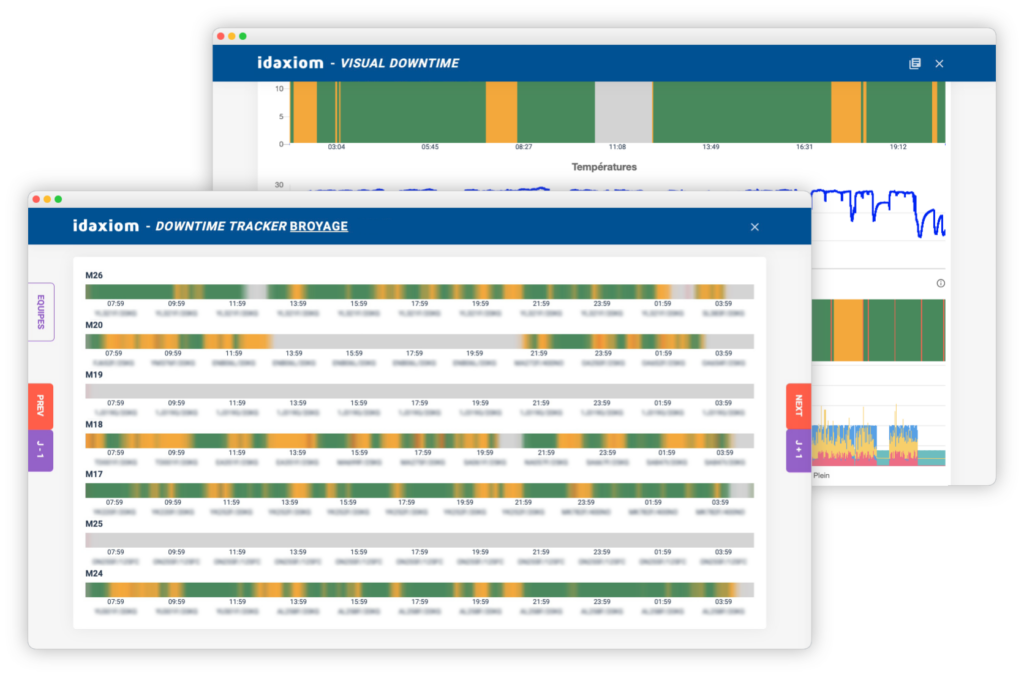Close the Downtime Tracker panel with X
This screenshot has height=677, width=1024.
click(x=754, y=227)
